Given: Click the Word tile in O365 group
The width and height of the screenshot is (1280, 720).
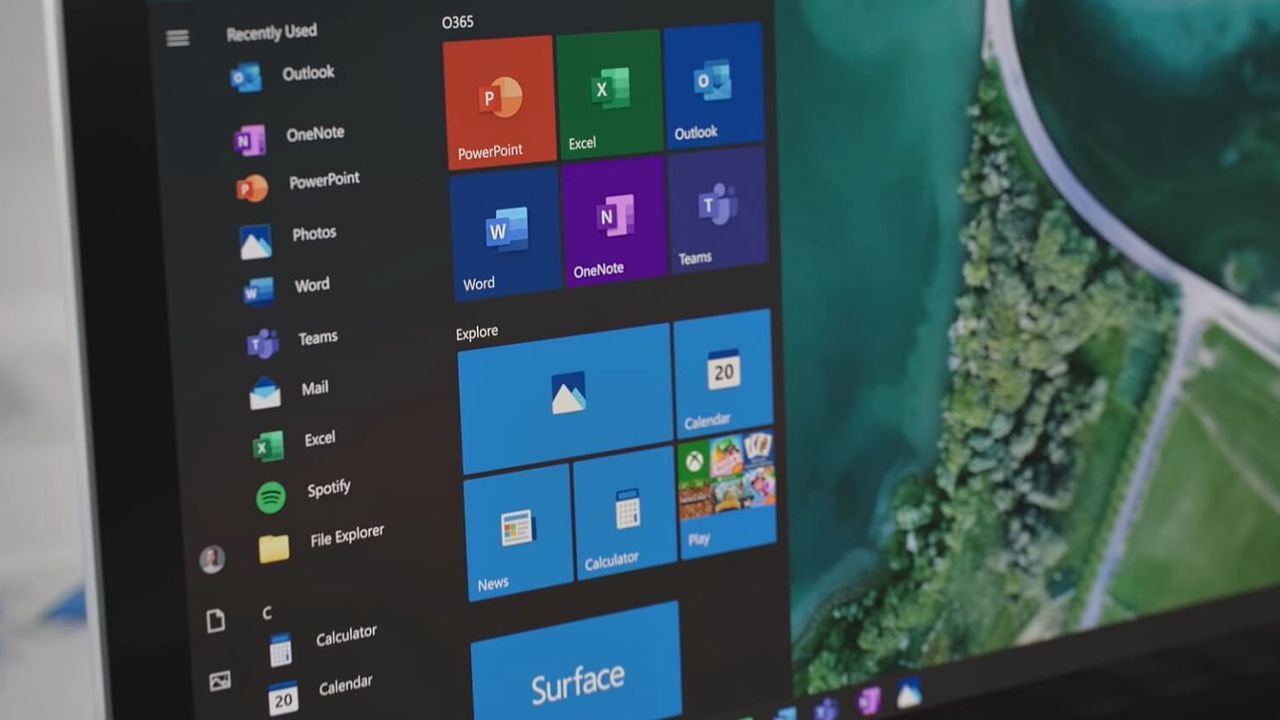Looking at the screenshot, I should (x=505, y=234).
